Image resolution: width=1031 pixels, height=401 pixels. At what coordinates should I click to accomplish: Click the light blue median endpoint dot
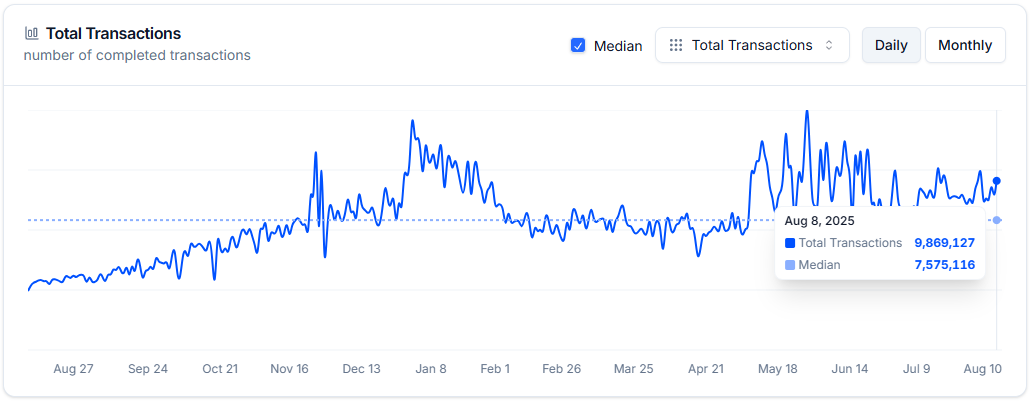(x=997, y=220)
